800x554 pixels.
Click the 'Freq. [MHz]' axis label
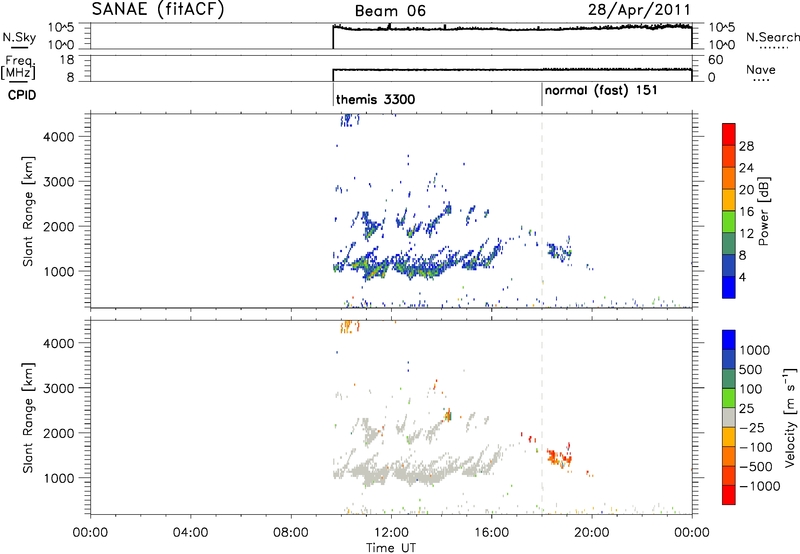tap(18, 68)
